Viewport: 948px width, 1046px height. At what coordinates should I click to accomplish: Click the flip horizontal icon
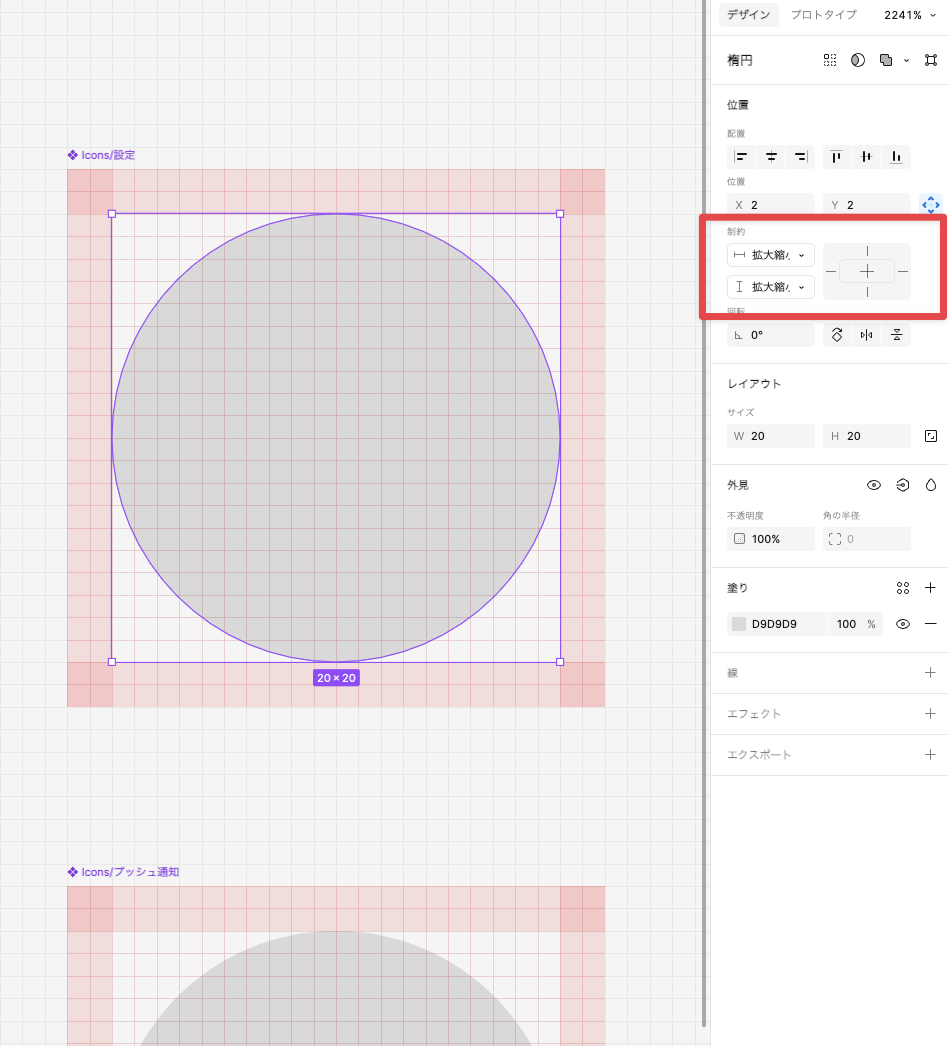pyautogui.click(x=866, y=335)
